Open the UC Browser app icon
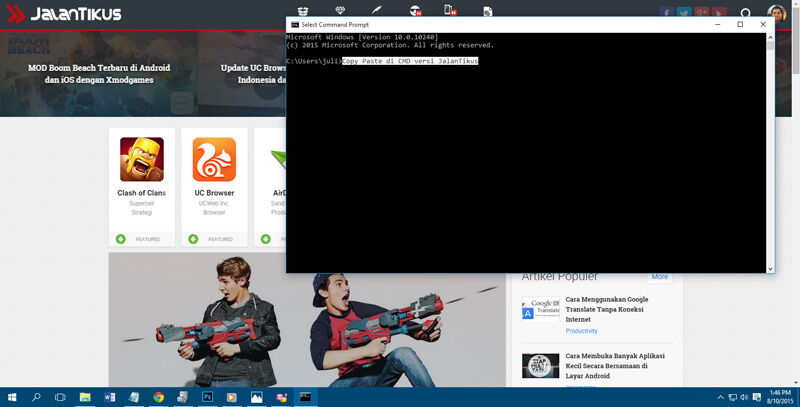800x407 pixels. coord(214,159)
